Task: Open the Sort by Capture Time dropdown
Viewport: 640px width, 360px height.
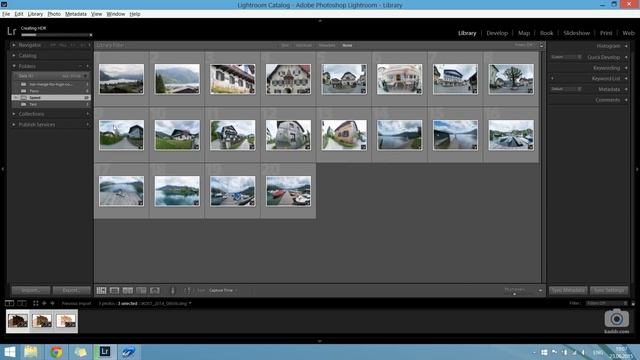Action: click(x=223, y=290)
